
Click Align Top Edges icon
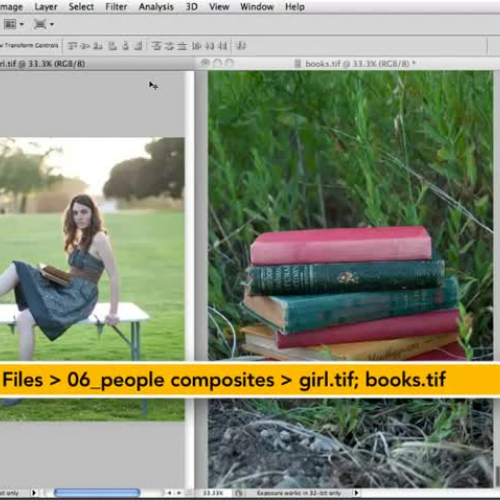(x=72, y=46)
